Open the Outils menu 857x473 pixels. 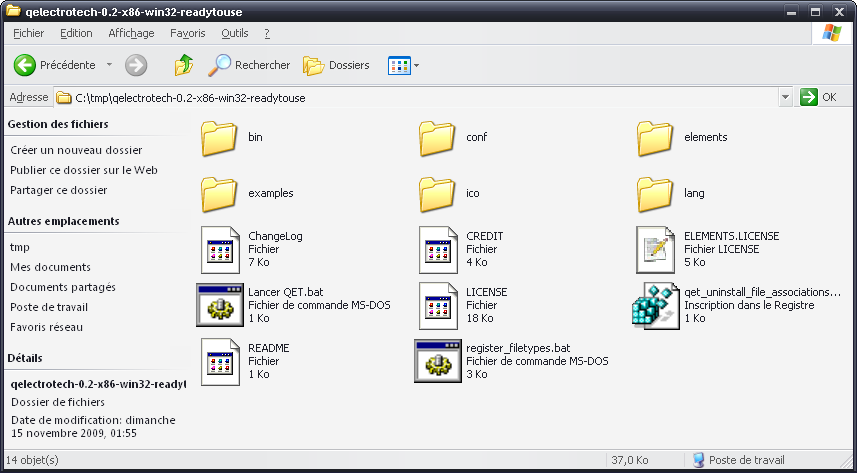pos(234,33)
